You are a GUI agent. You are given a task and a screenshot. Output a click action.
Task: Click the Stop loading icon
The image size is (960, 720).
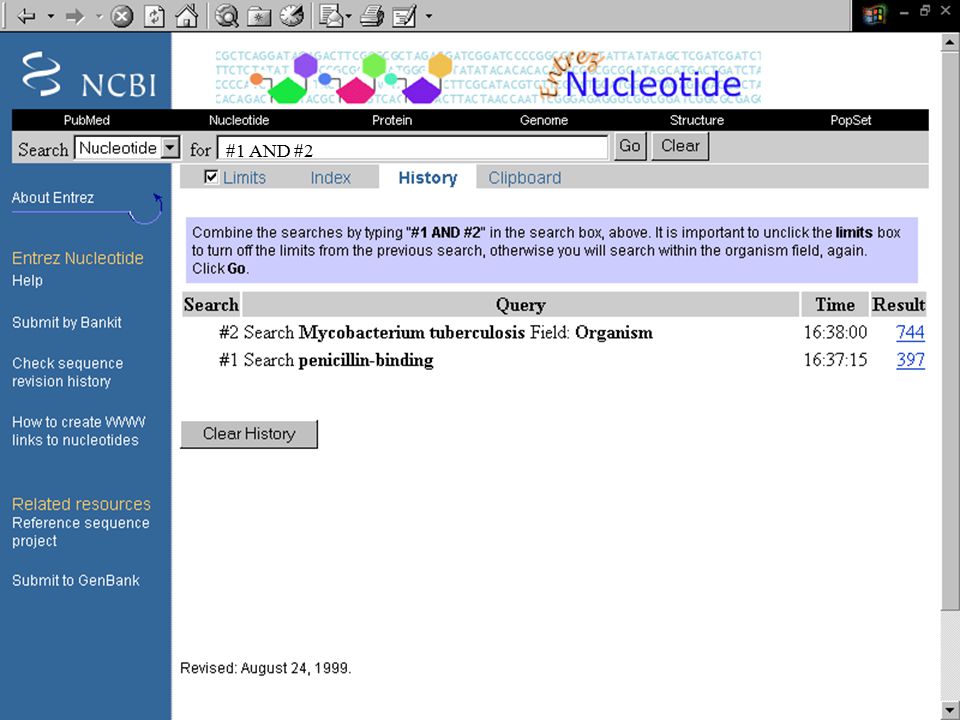click(x=122, y=15)
